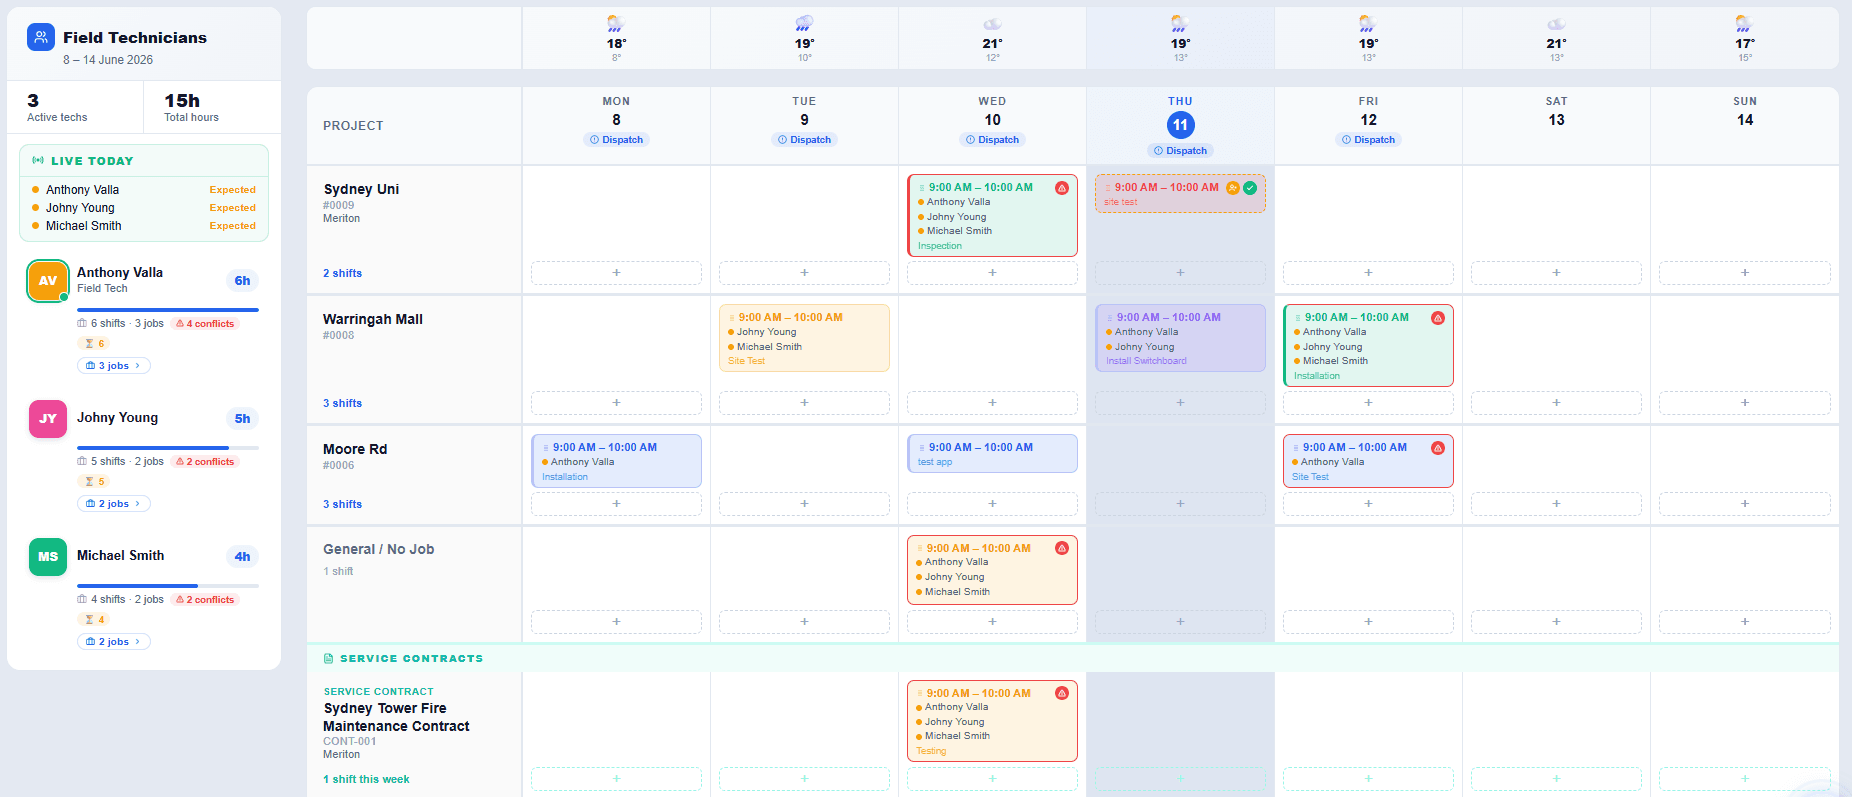Click Anthony Valla's hours progress bar

(x=168, y=310)
